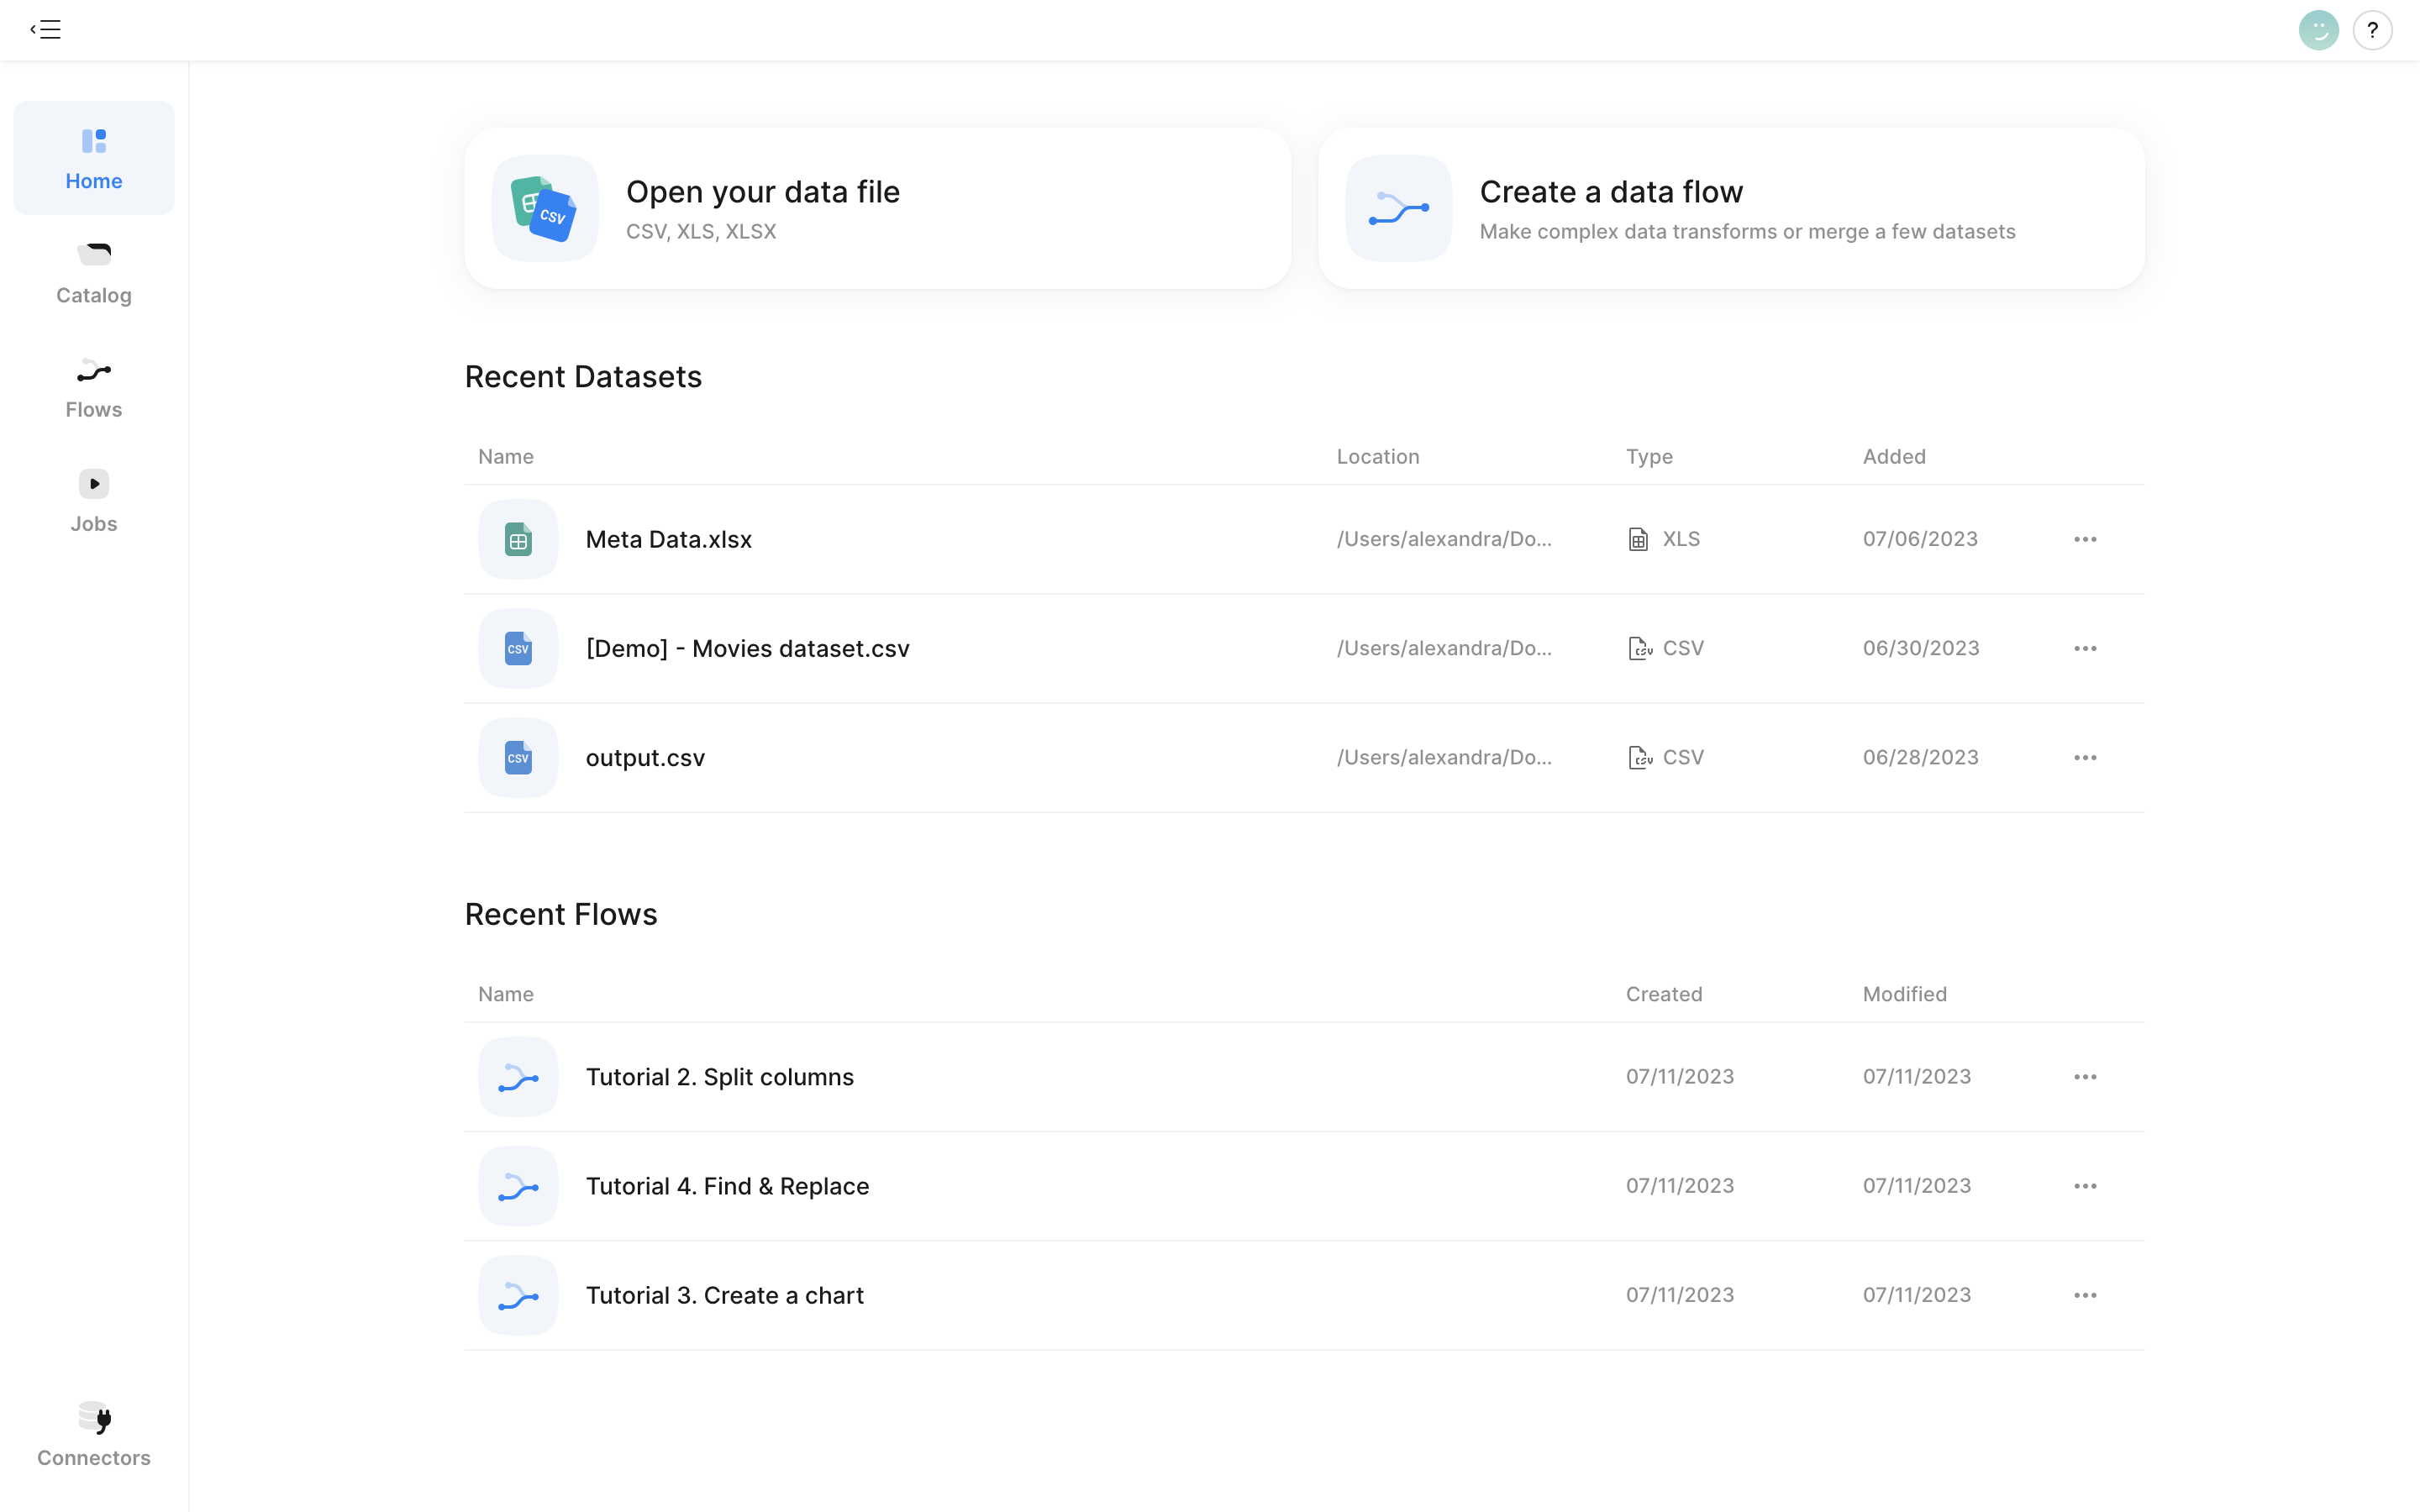This screenshot has width=2420, height=1512.
Task: Open the more options menu for Meta Data.xlsx
Action: click(2085, 539)
